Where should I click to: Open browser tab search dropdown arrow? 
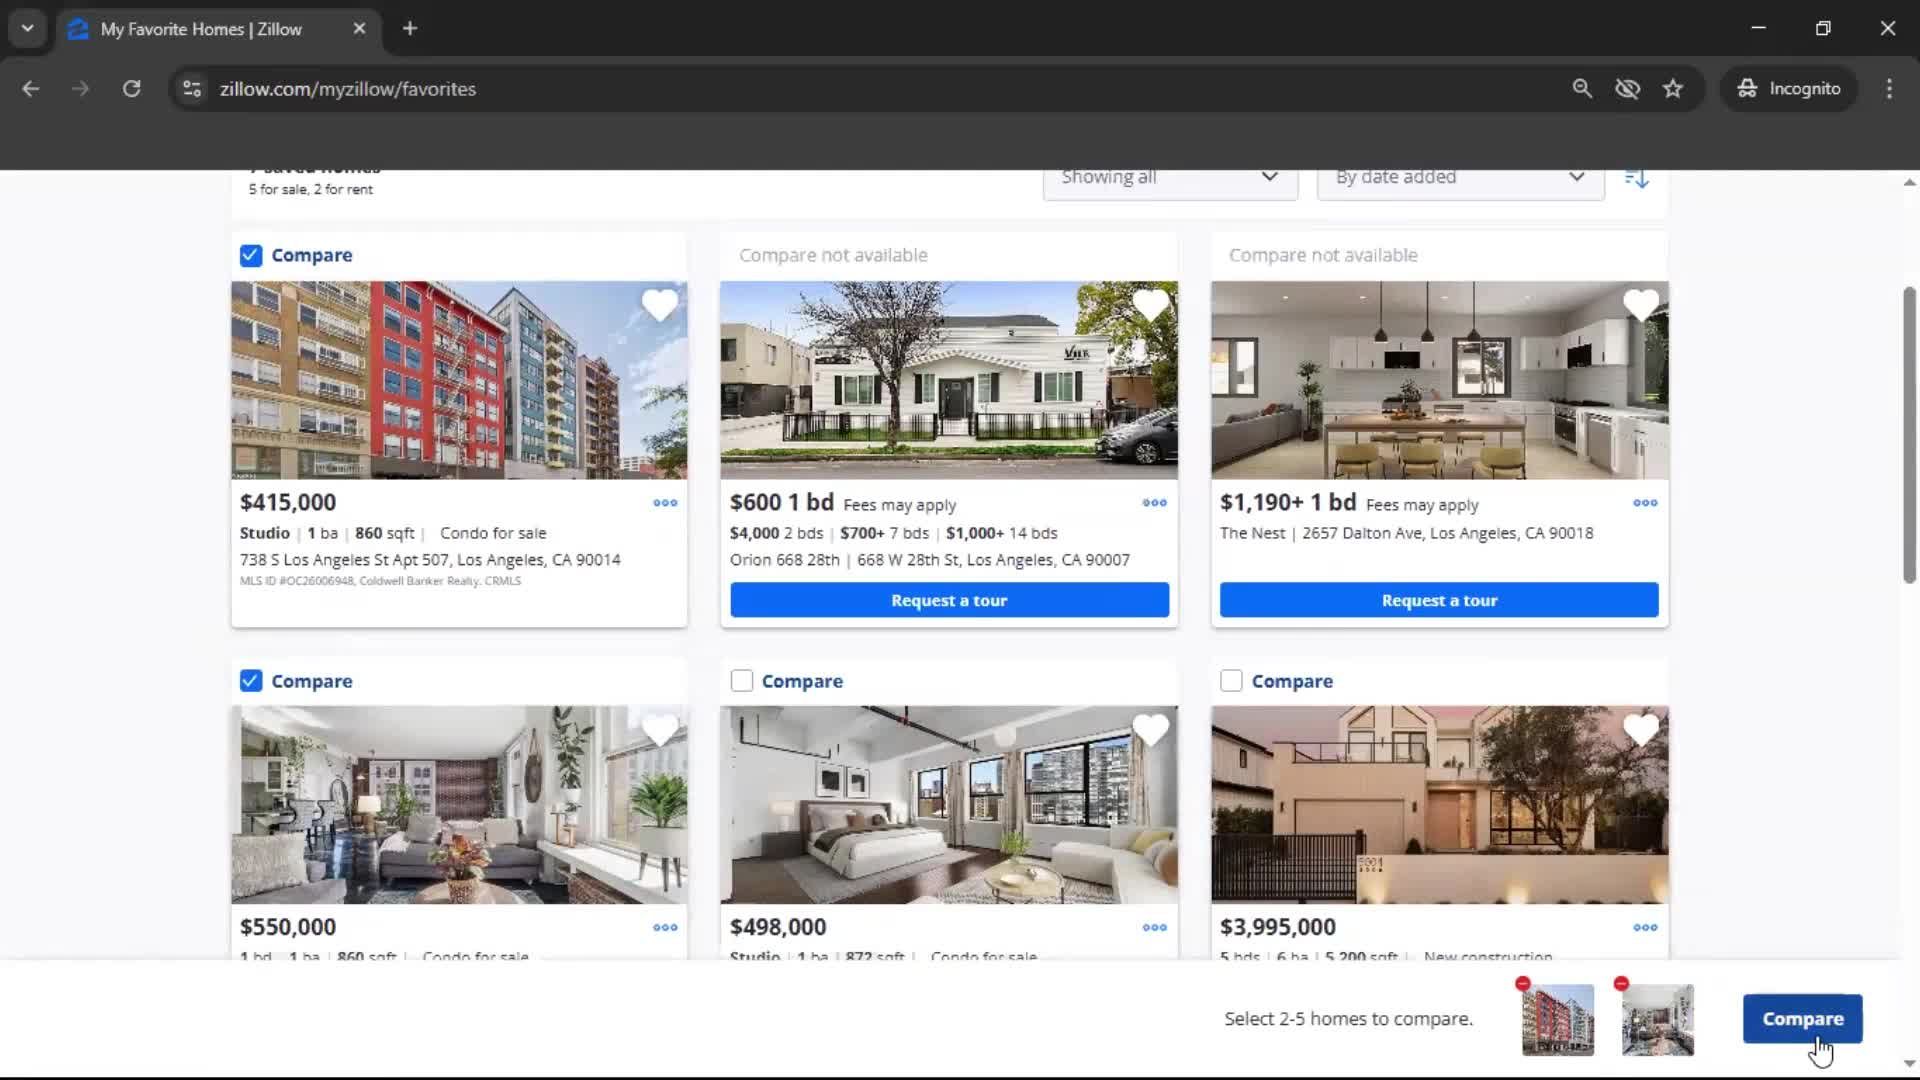[27, 28]
